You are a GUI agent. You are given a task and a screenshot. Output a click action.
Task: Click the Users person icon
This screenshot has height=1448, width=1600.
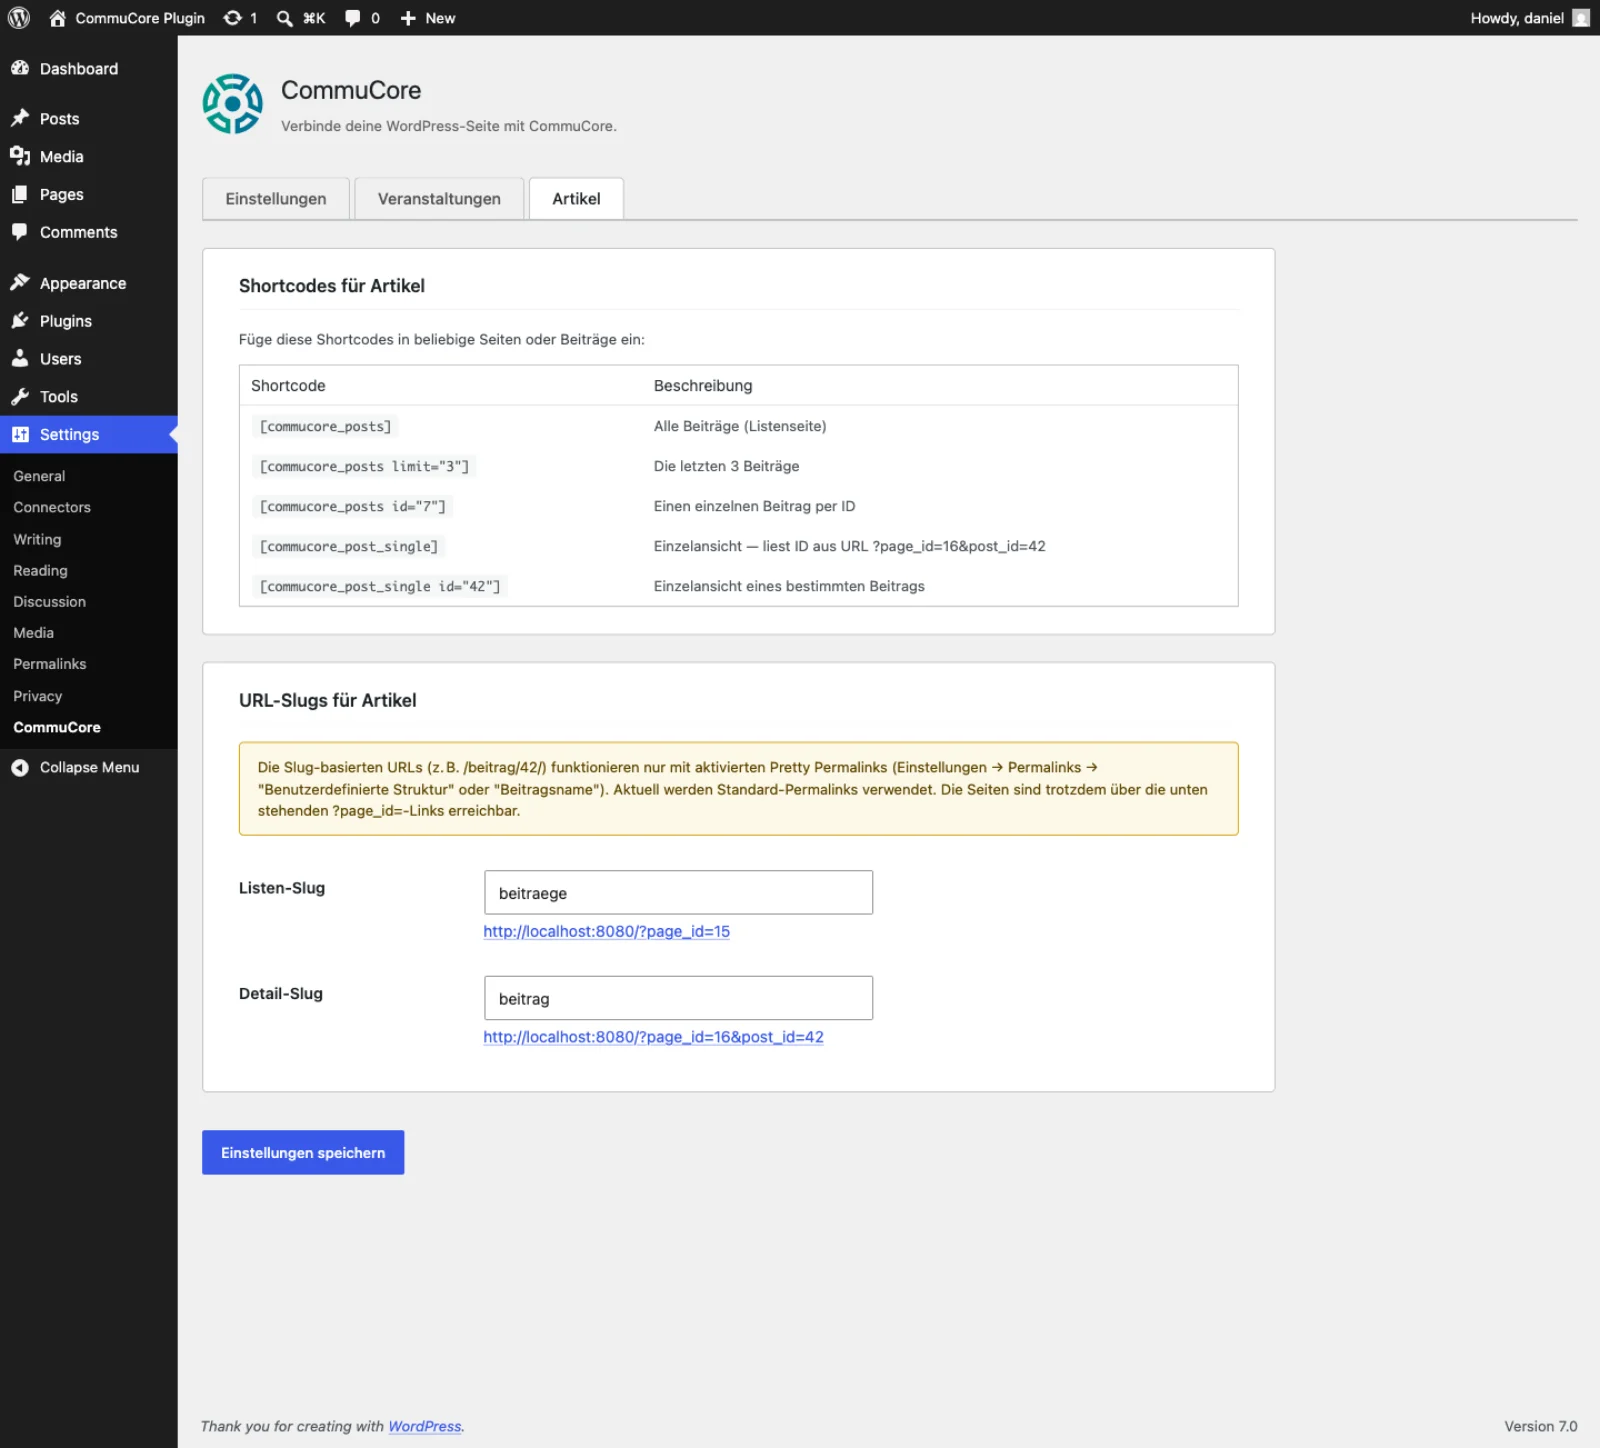[20, 358]
